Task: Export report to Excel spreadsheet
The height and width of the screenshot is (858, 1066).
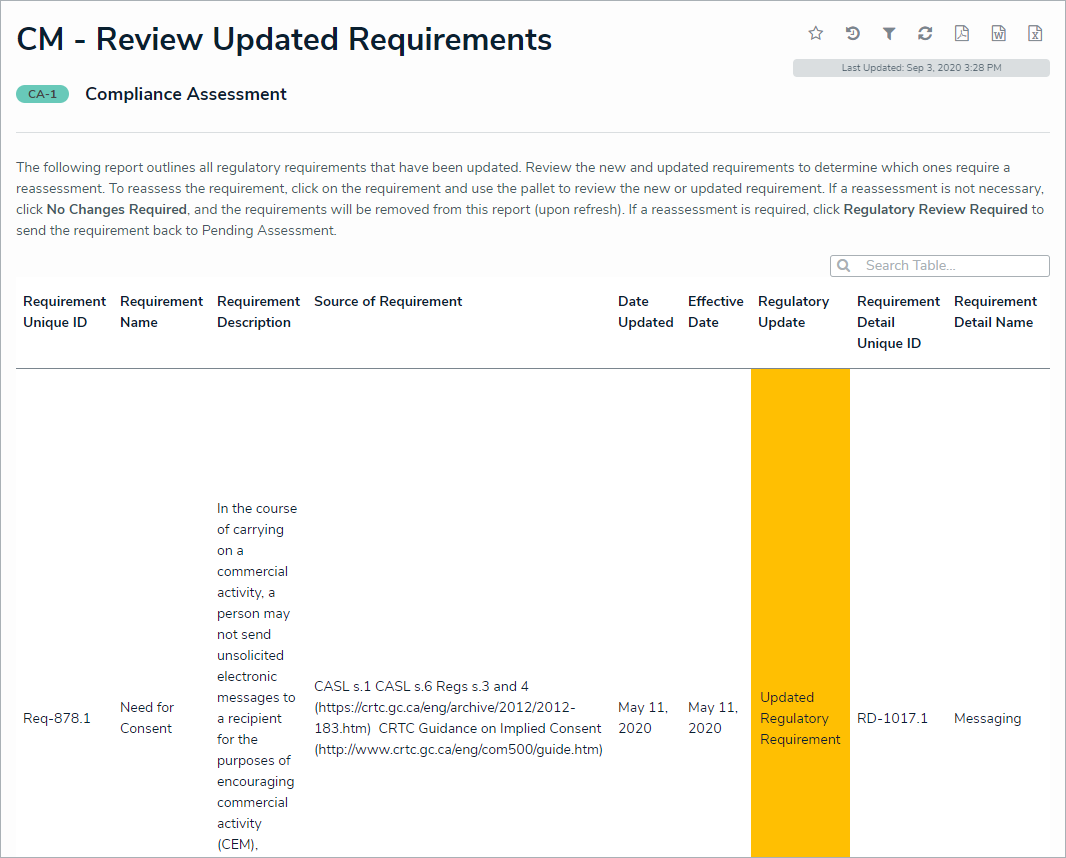Action: (x=1035, y=34)
